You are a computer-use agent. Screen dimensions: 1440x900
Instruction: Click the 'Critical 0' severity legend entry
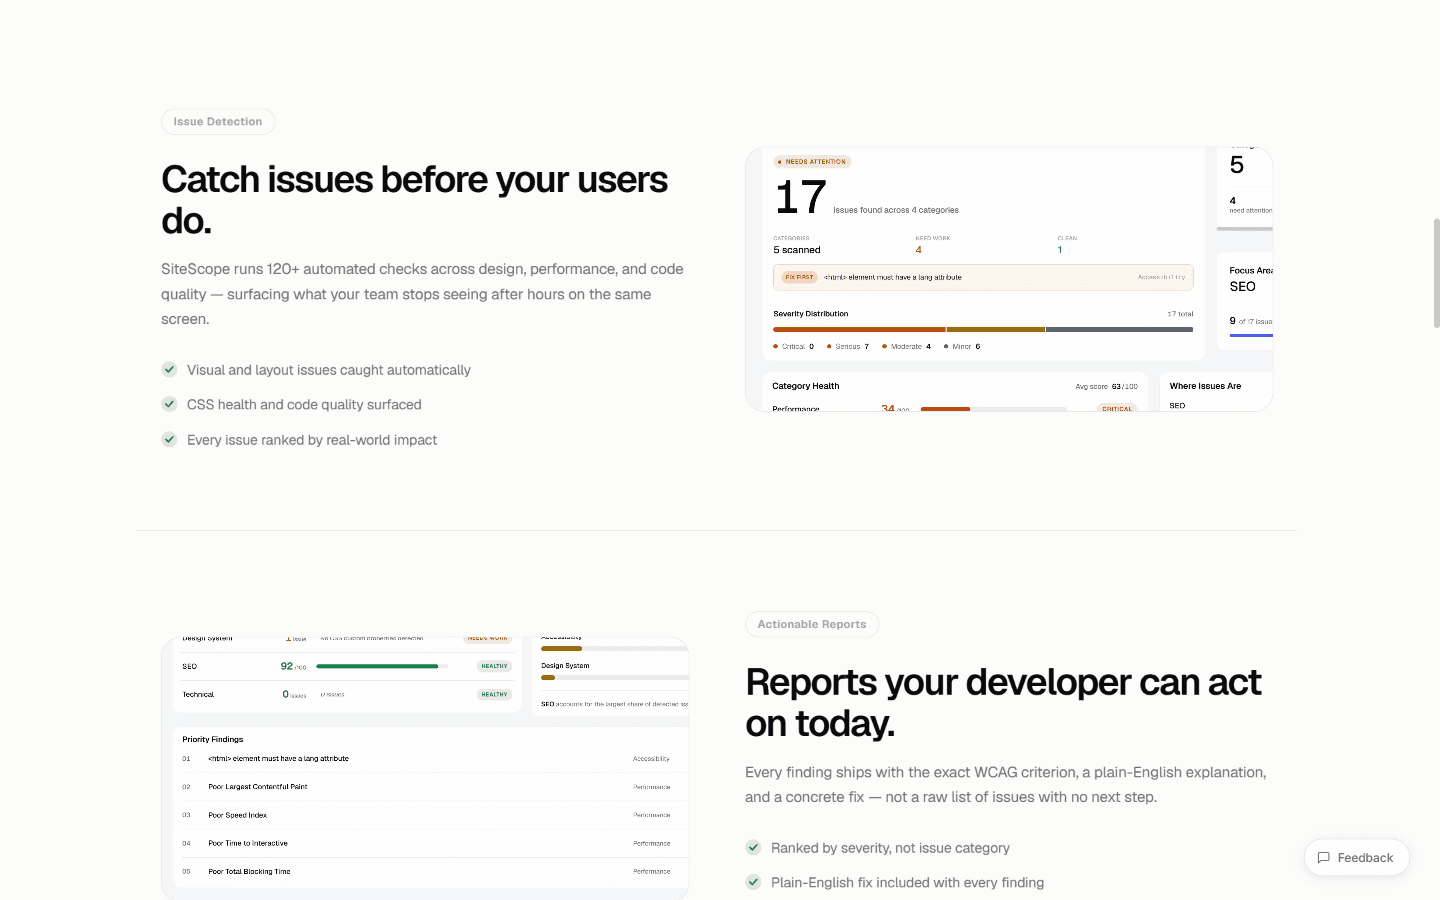coord(794,346)
